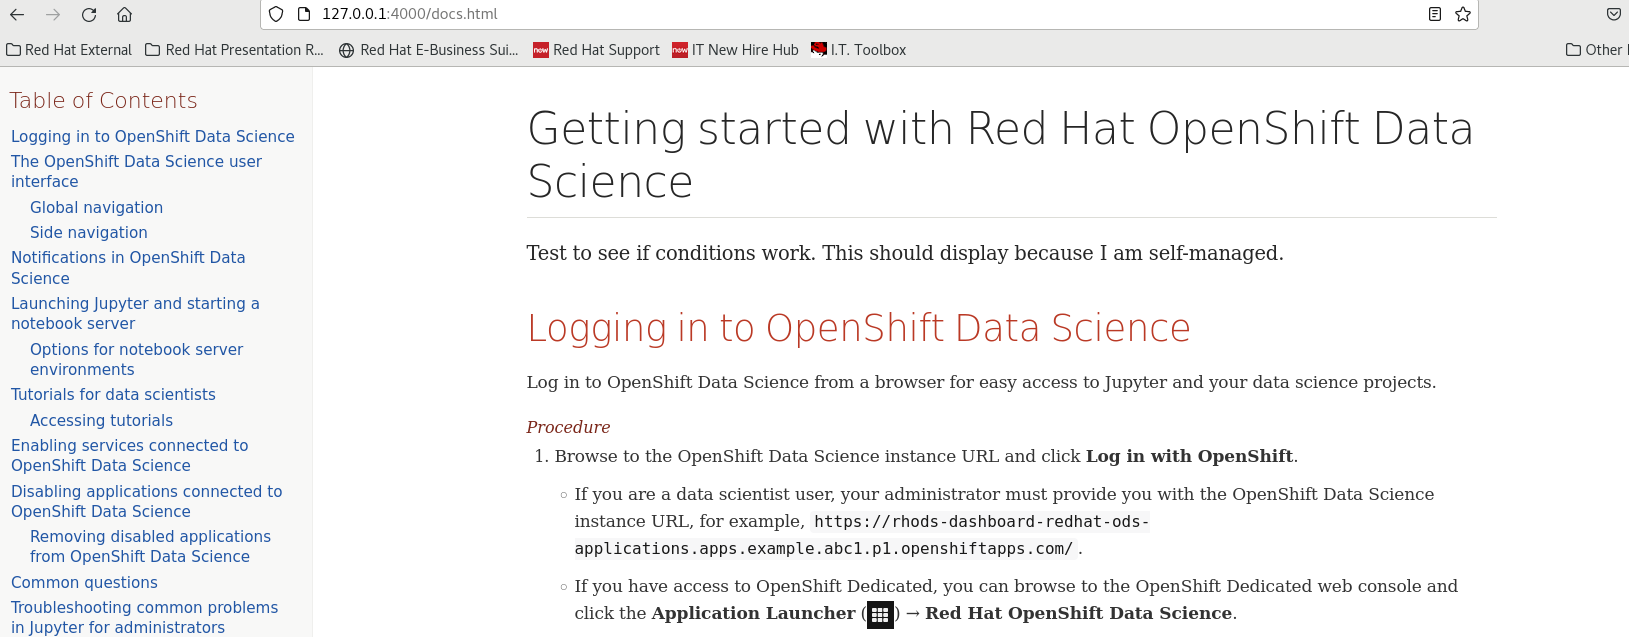Open the Other Bookmarks folder

(x=1595, y=50)
